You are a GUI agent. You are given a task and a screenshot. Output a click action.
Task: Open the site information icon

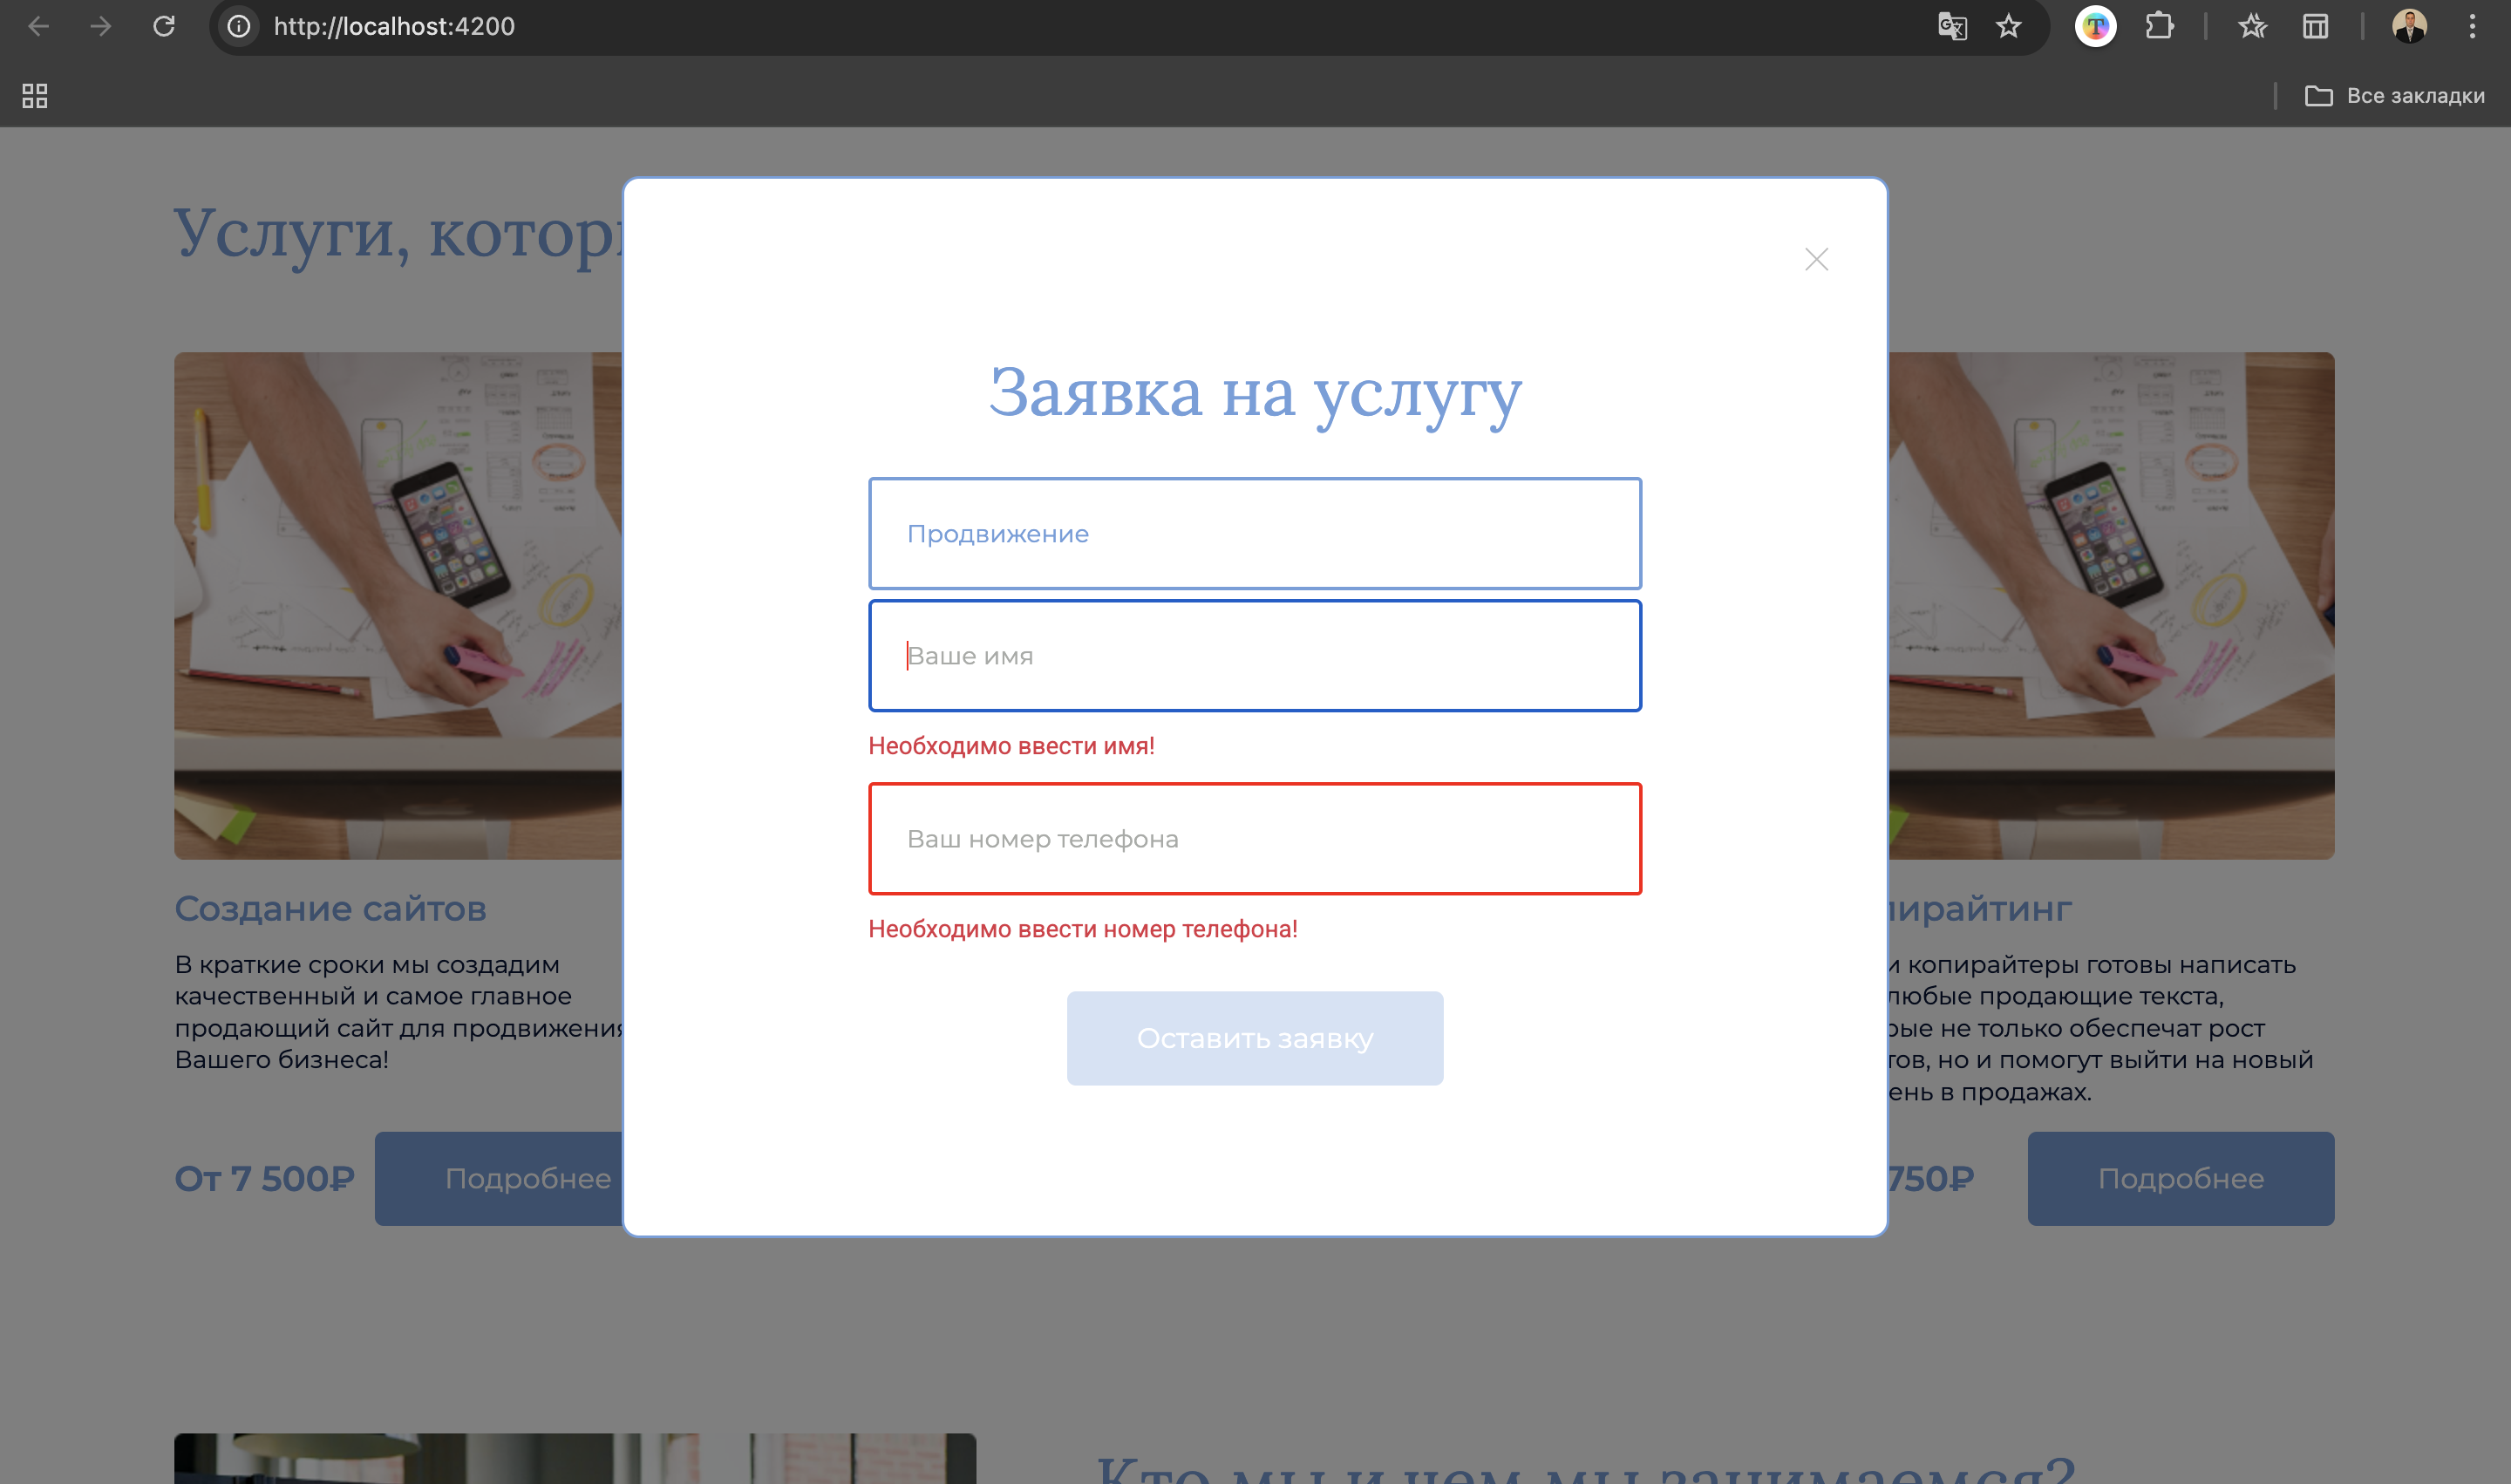pos(239,26)
